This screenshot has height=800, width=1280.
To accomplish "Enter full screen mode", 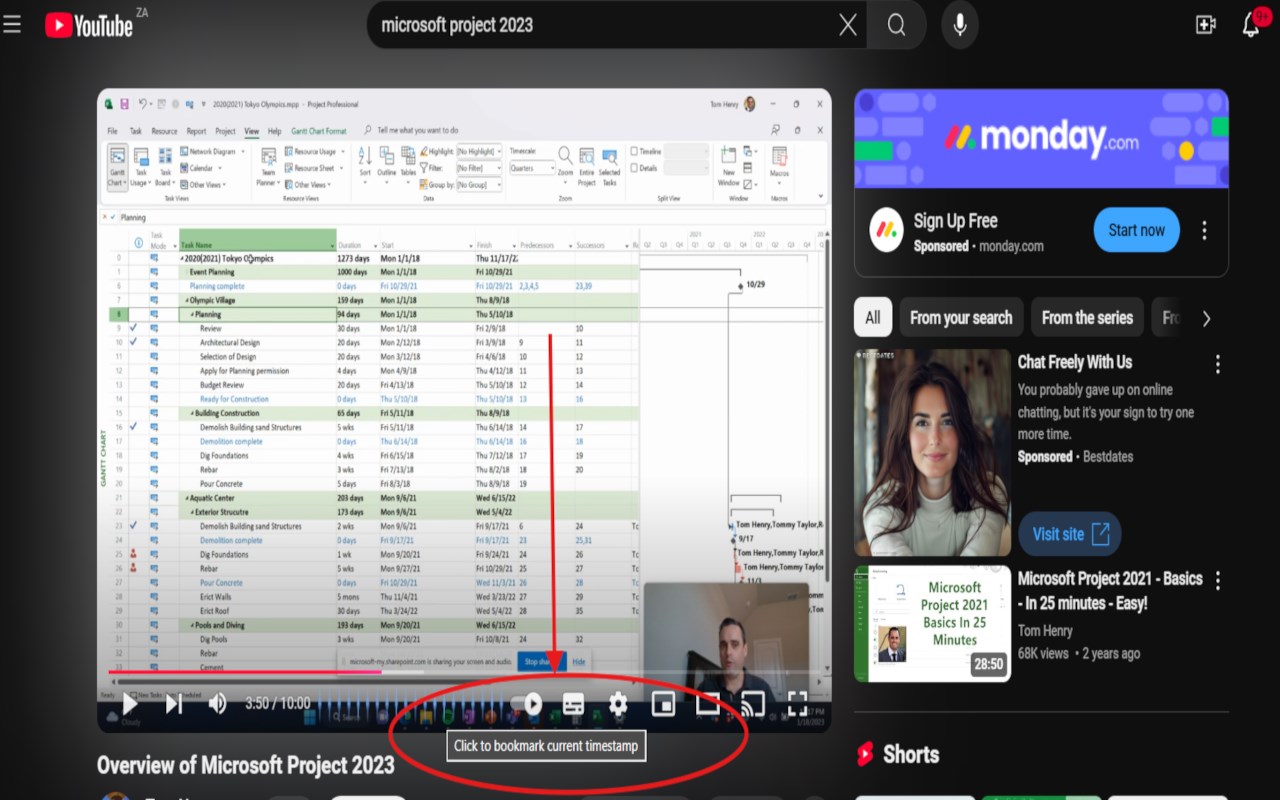I will click(x=797, y=704).
